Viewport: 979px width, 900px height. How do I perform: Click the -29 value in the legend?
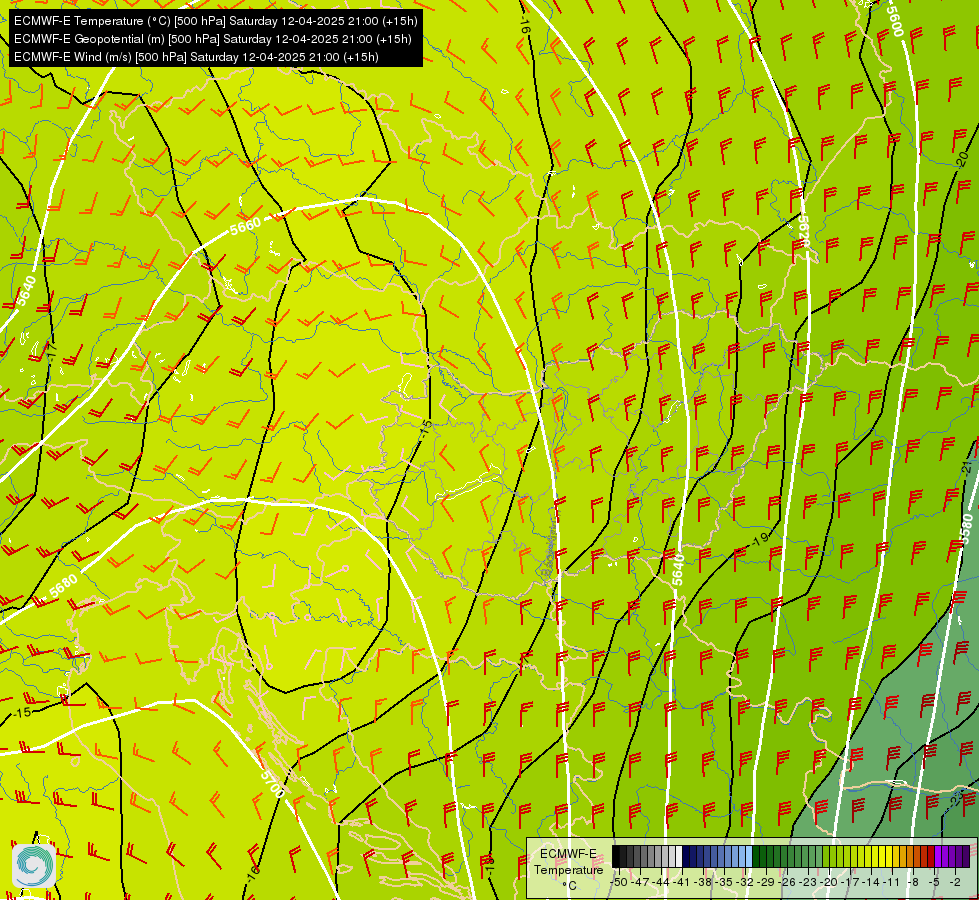pyautogui.click(x=765, y=883)
